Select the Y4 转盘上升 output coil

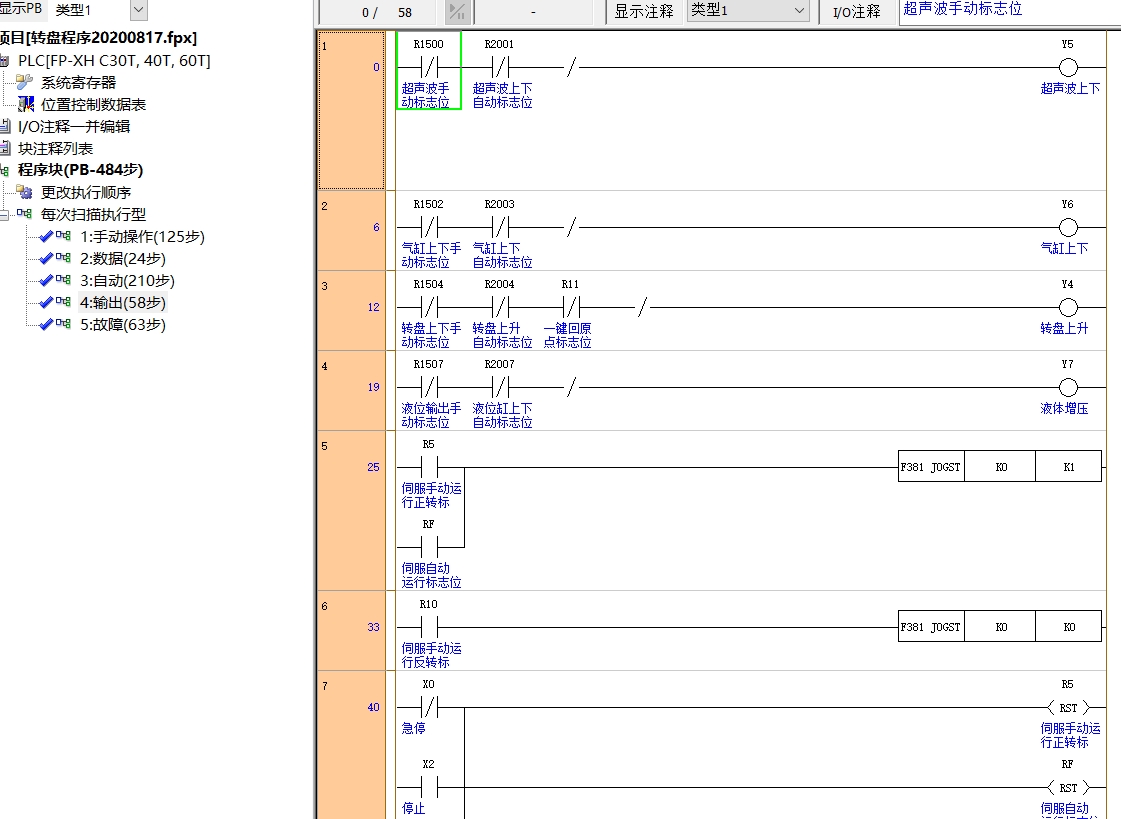tap(1068, 308)
